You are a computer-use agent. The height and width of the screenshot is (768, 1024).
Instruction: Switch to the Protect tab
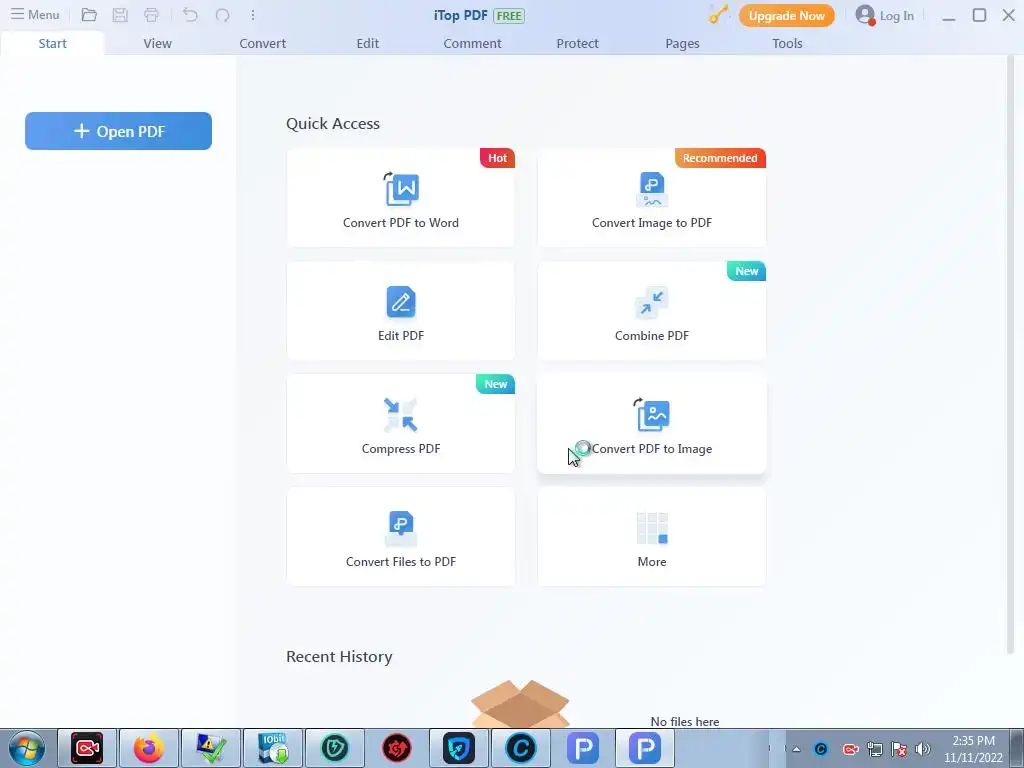[x=577, y=43]
